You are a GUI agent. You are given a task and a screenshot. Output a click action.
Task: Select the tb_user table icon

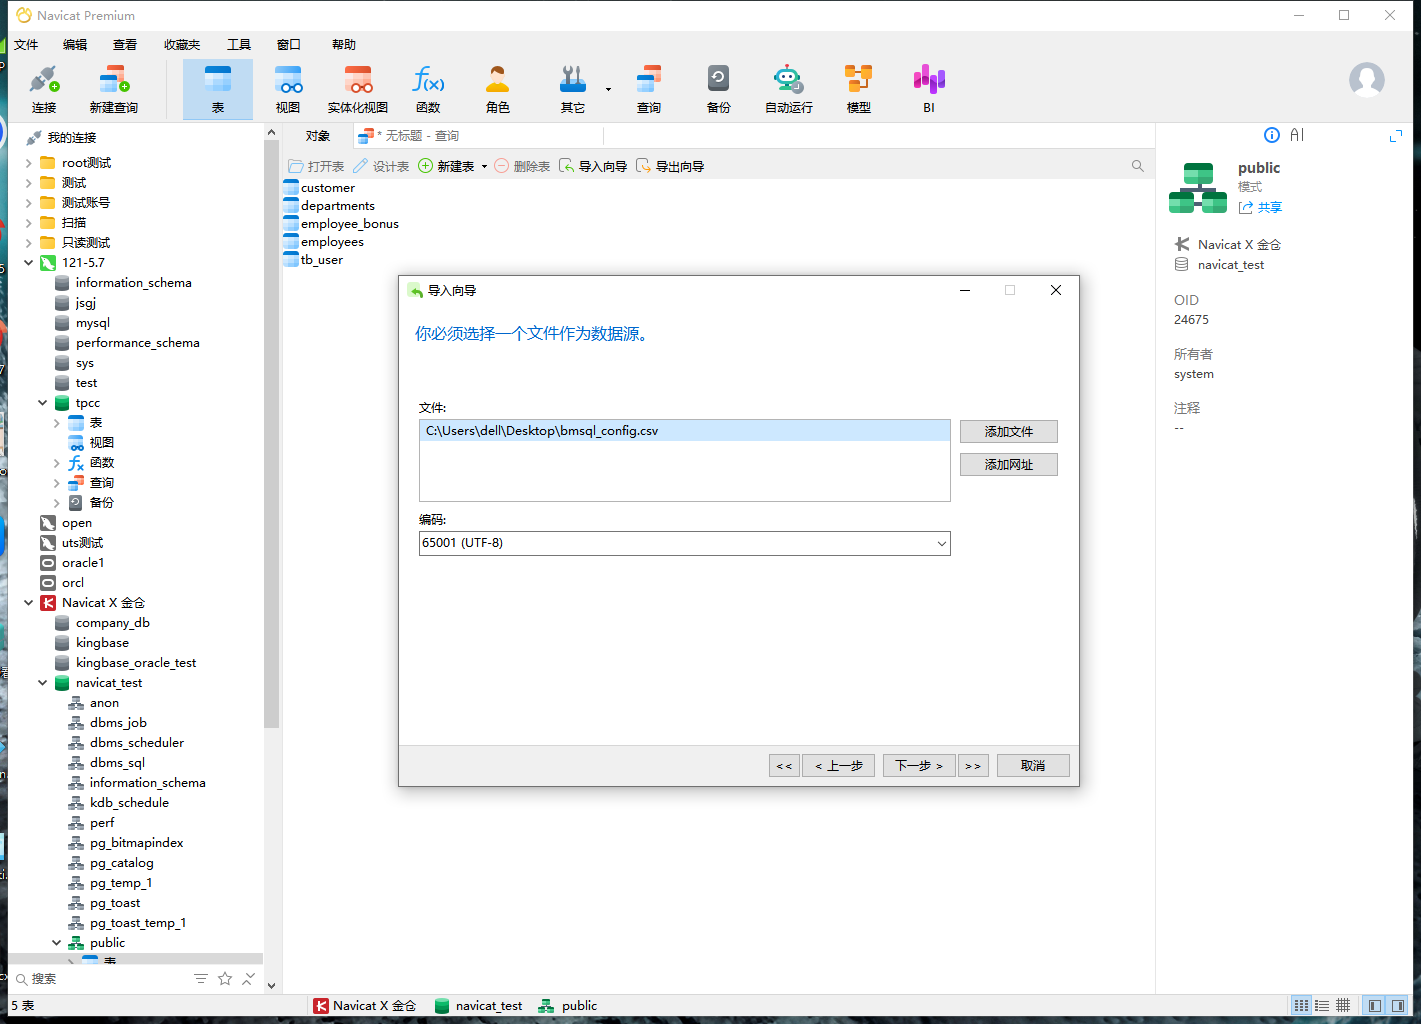pos(291,260)
